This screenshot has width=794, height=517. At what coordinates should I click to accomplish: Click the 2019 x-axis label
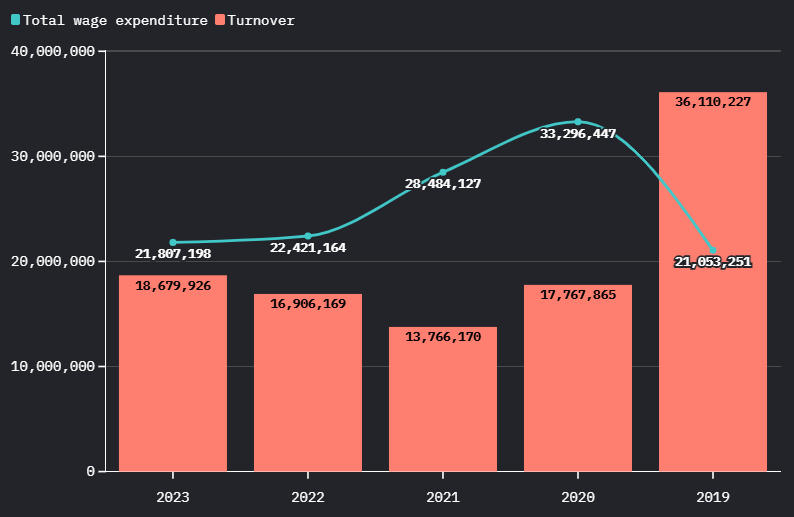713,497
